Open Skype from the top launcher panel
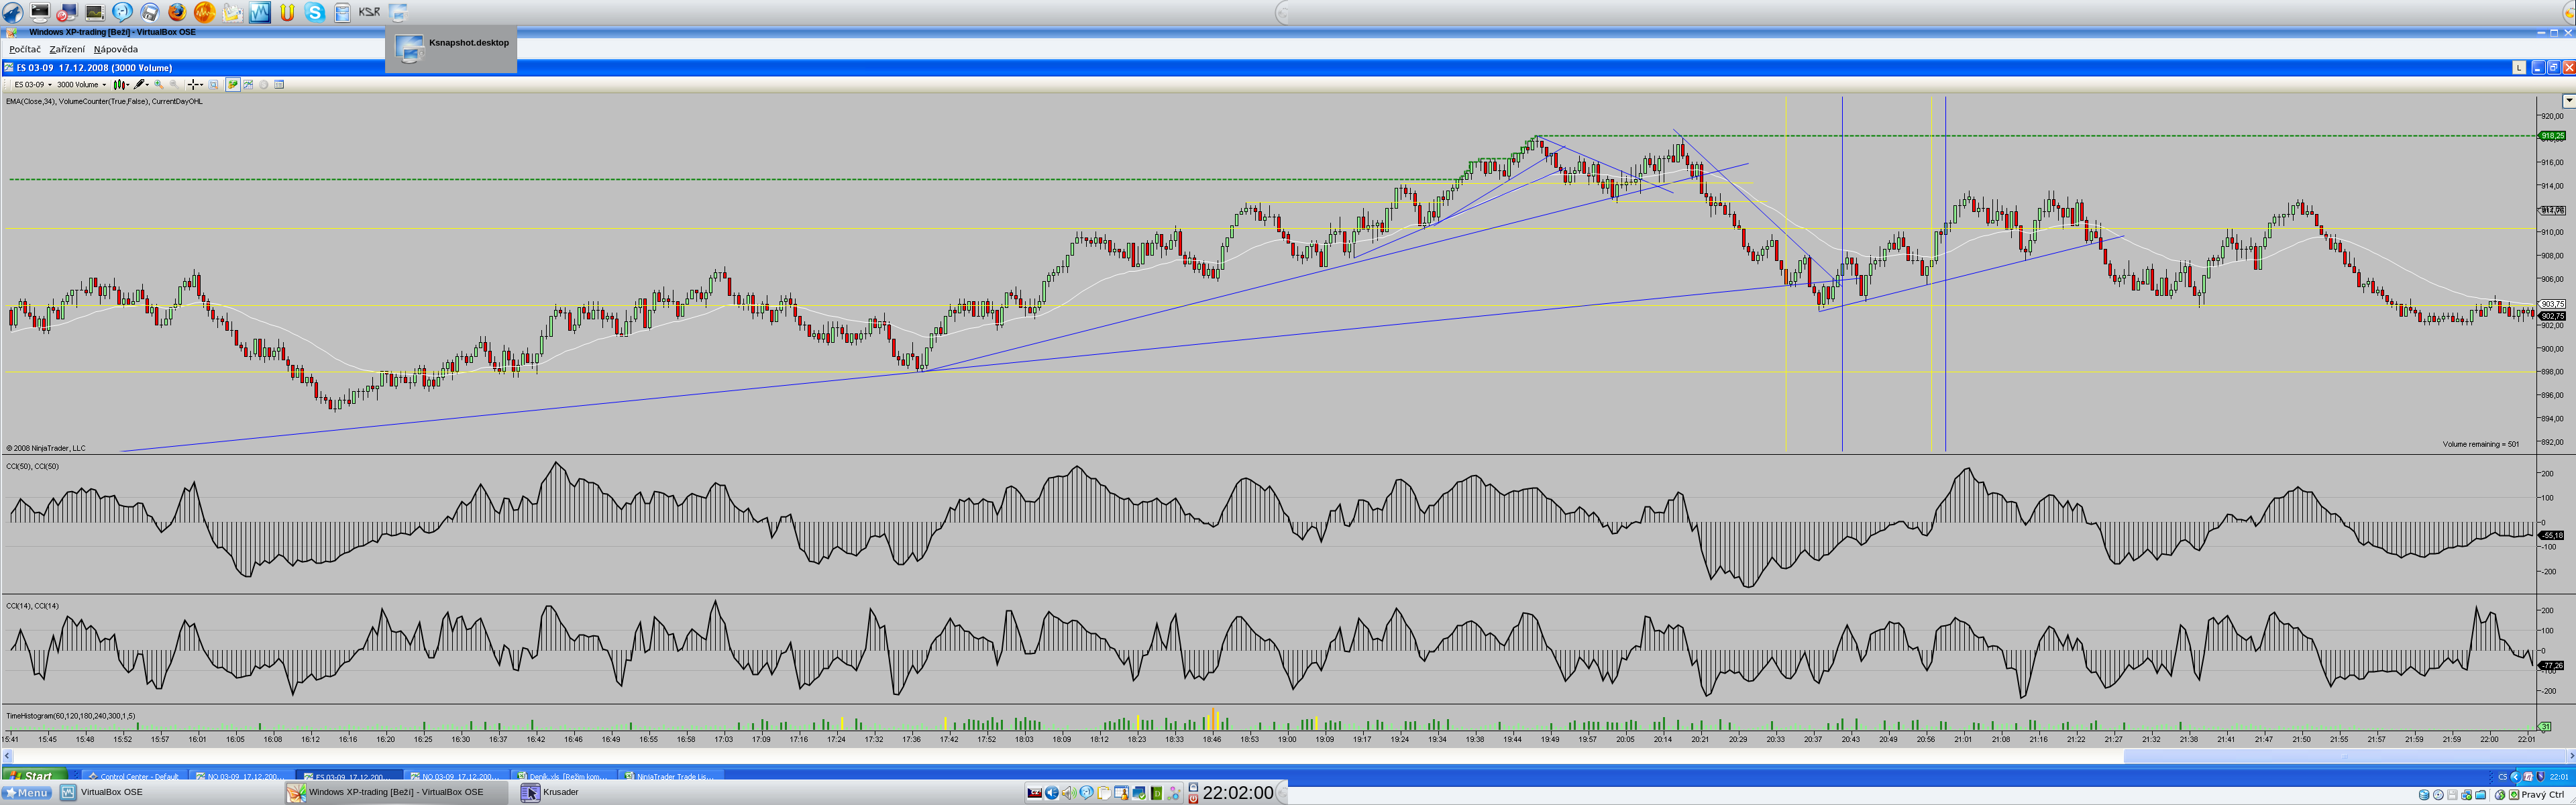 pos(315,12)
